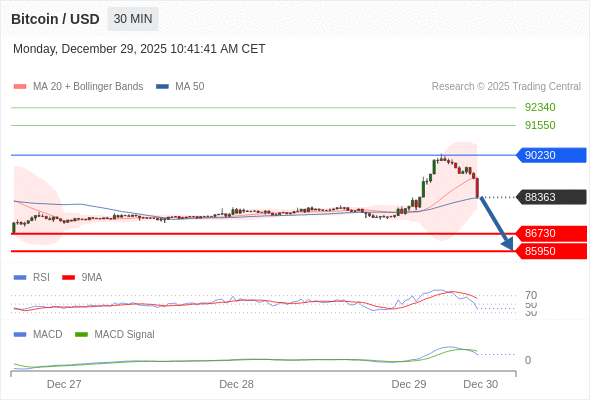The image size is (590, 400).
Task: Select the MA 50 legend label
Action: pyautogui.click(x=190, y=87)
